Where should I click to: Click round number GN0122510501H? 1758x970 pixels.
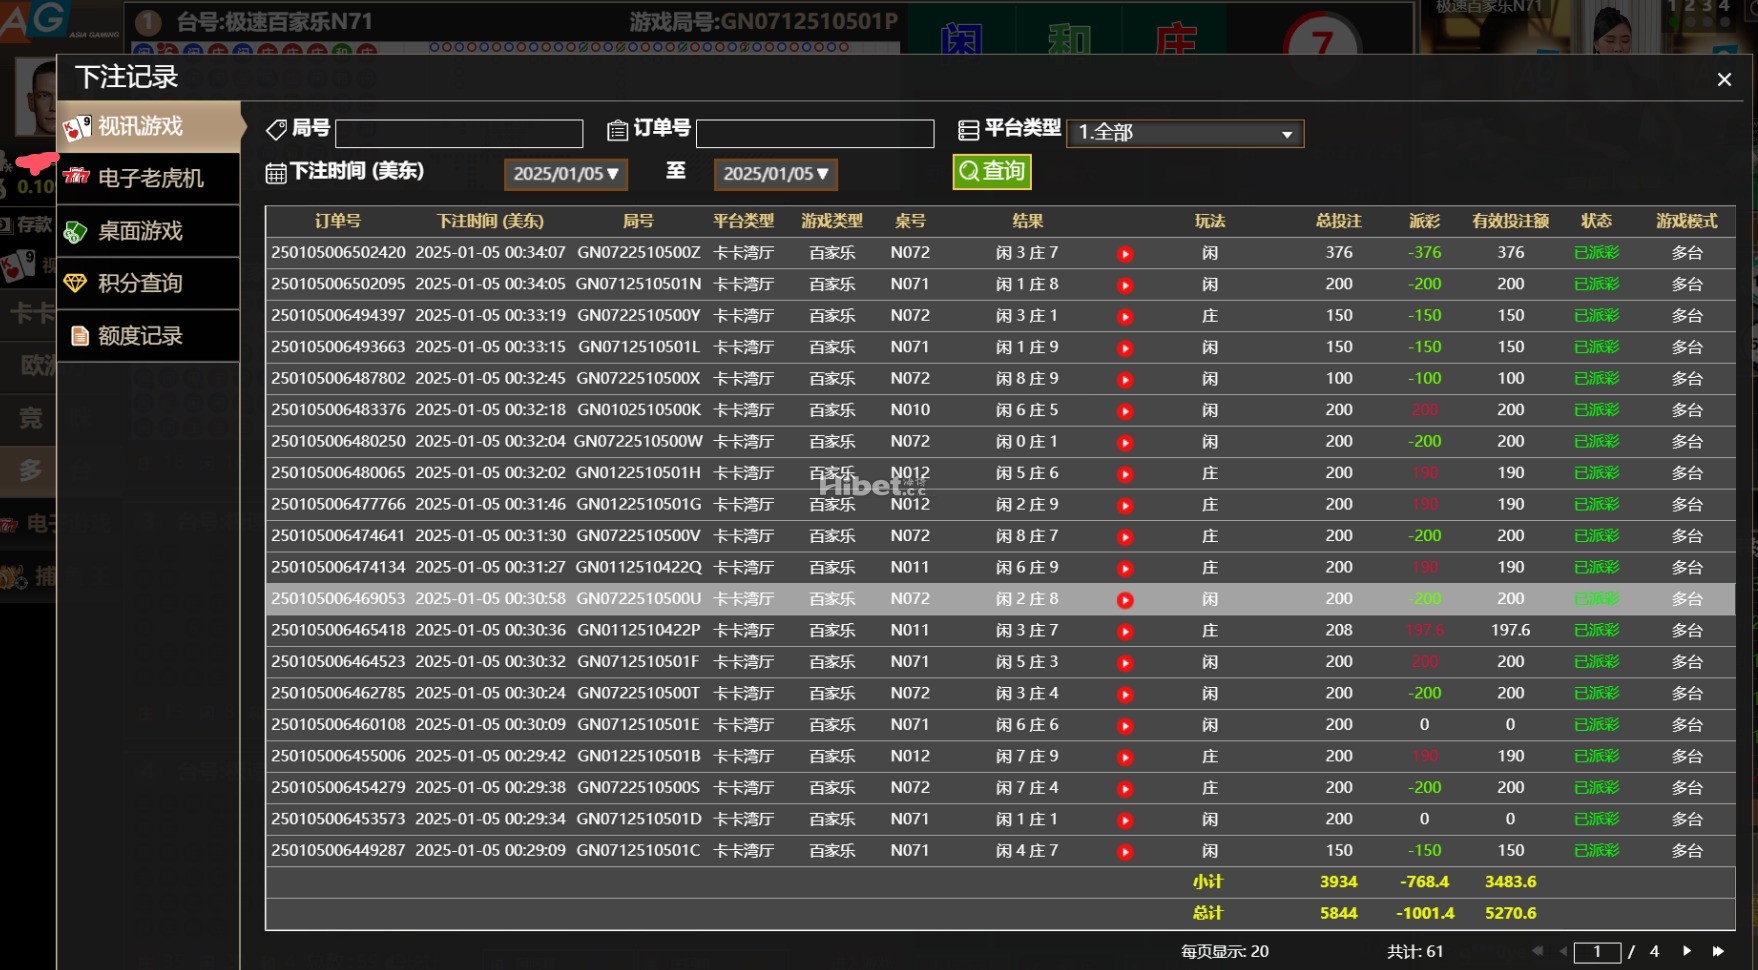pos(639,473)
